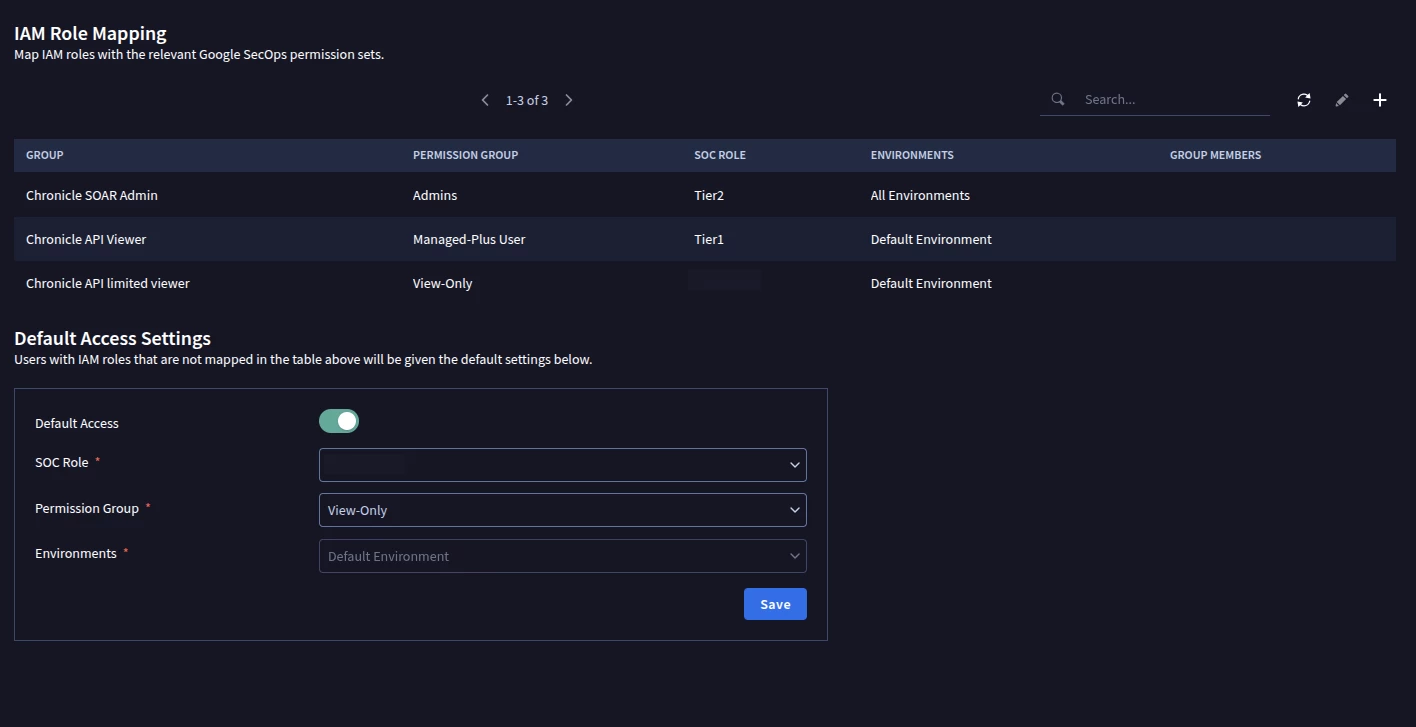The width and height of the screenshot is (1416, 727).
Task: Click the Admins permission group cell
Action: tap(435, 195)
